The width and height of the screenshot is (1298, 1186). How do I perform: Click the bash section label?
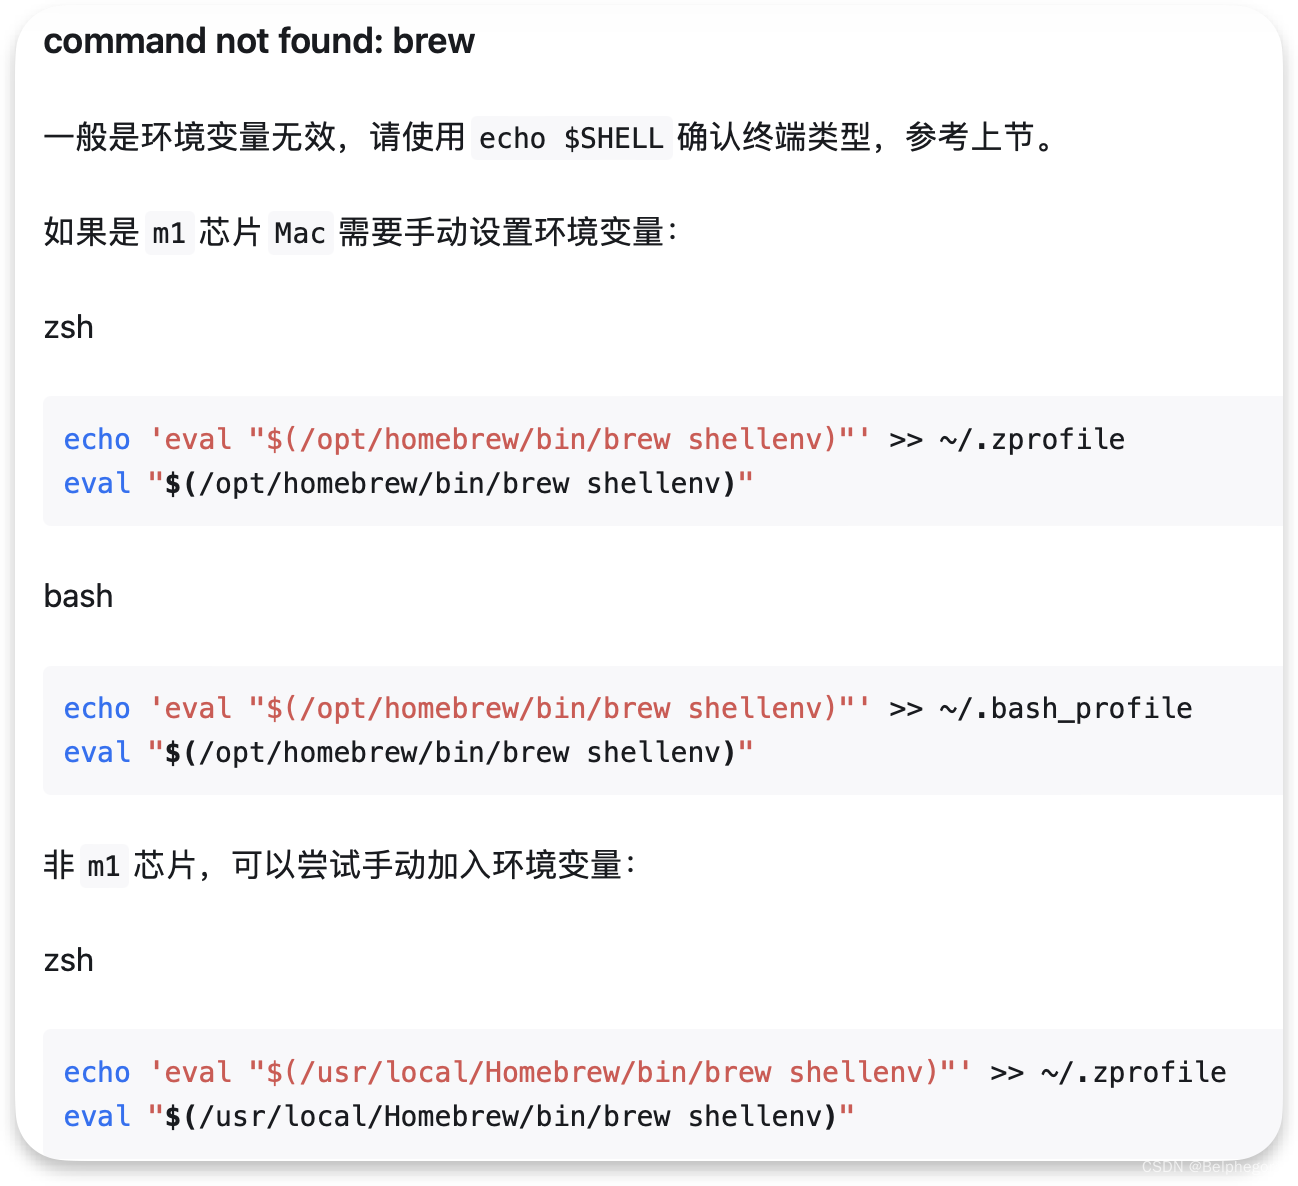(x=78, y=596)
